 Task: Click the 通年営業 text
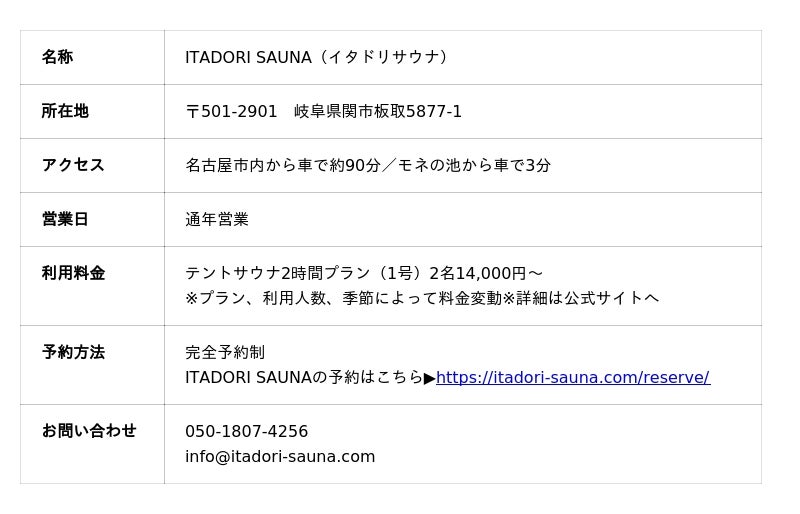[217, 219]
